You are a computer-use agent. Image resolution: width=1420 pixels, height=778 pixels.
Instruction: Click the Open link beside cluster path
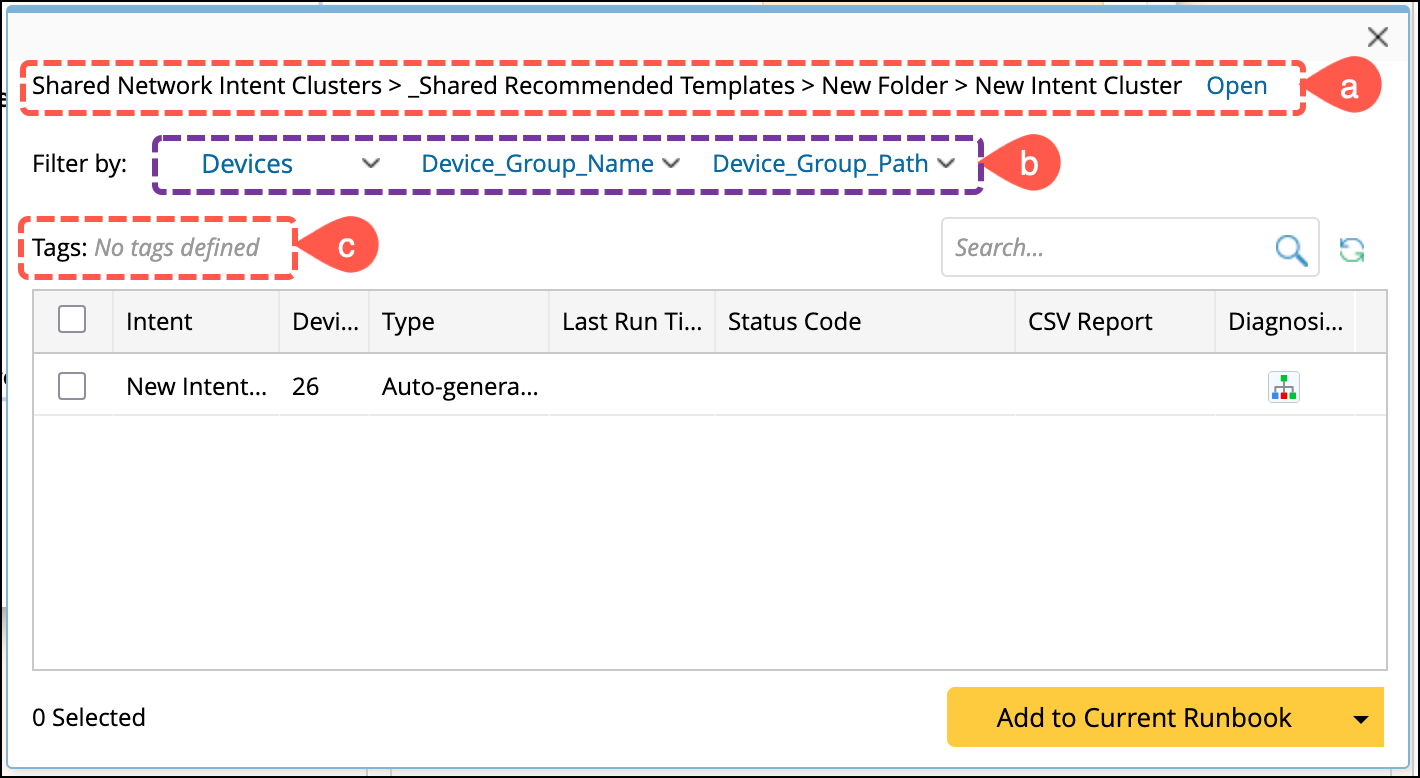pyautogui.click(x=1237, y=86)
